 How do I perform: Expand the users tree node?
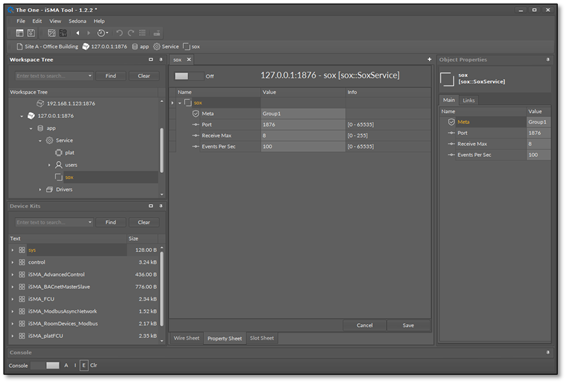click(x=49, y=165)
